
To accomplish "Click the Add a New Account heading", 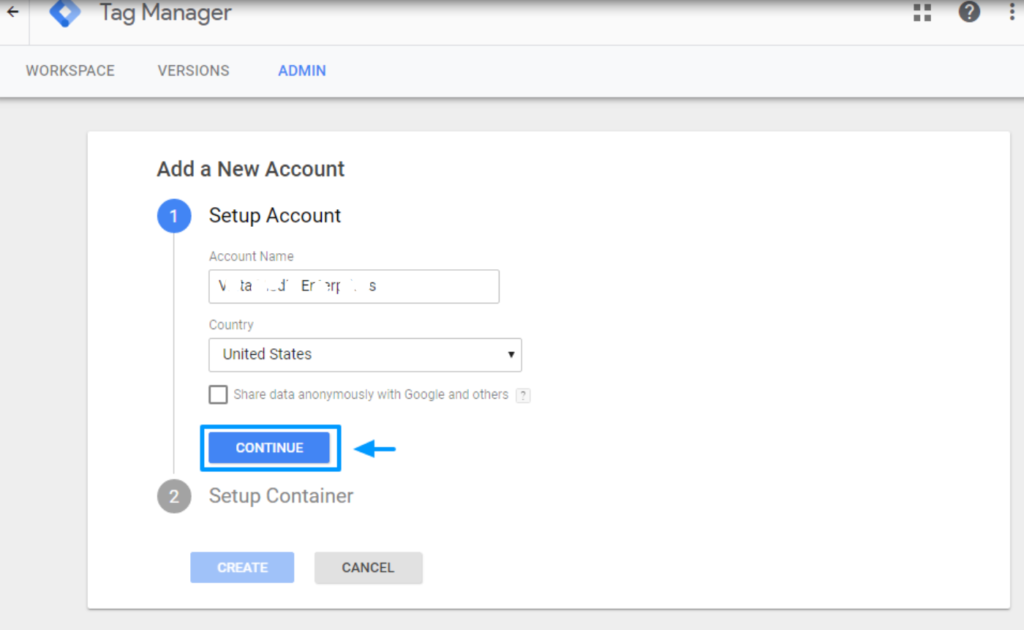I will 251,169.
